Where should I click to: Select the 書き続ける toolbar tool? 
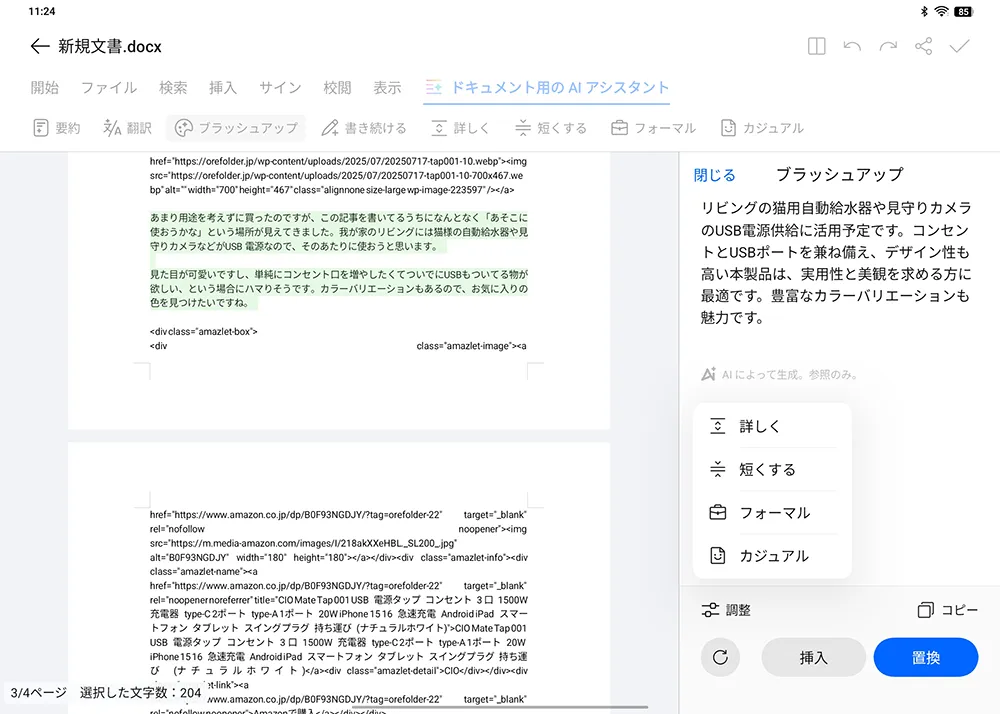click(364, 128)
